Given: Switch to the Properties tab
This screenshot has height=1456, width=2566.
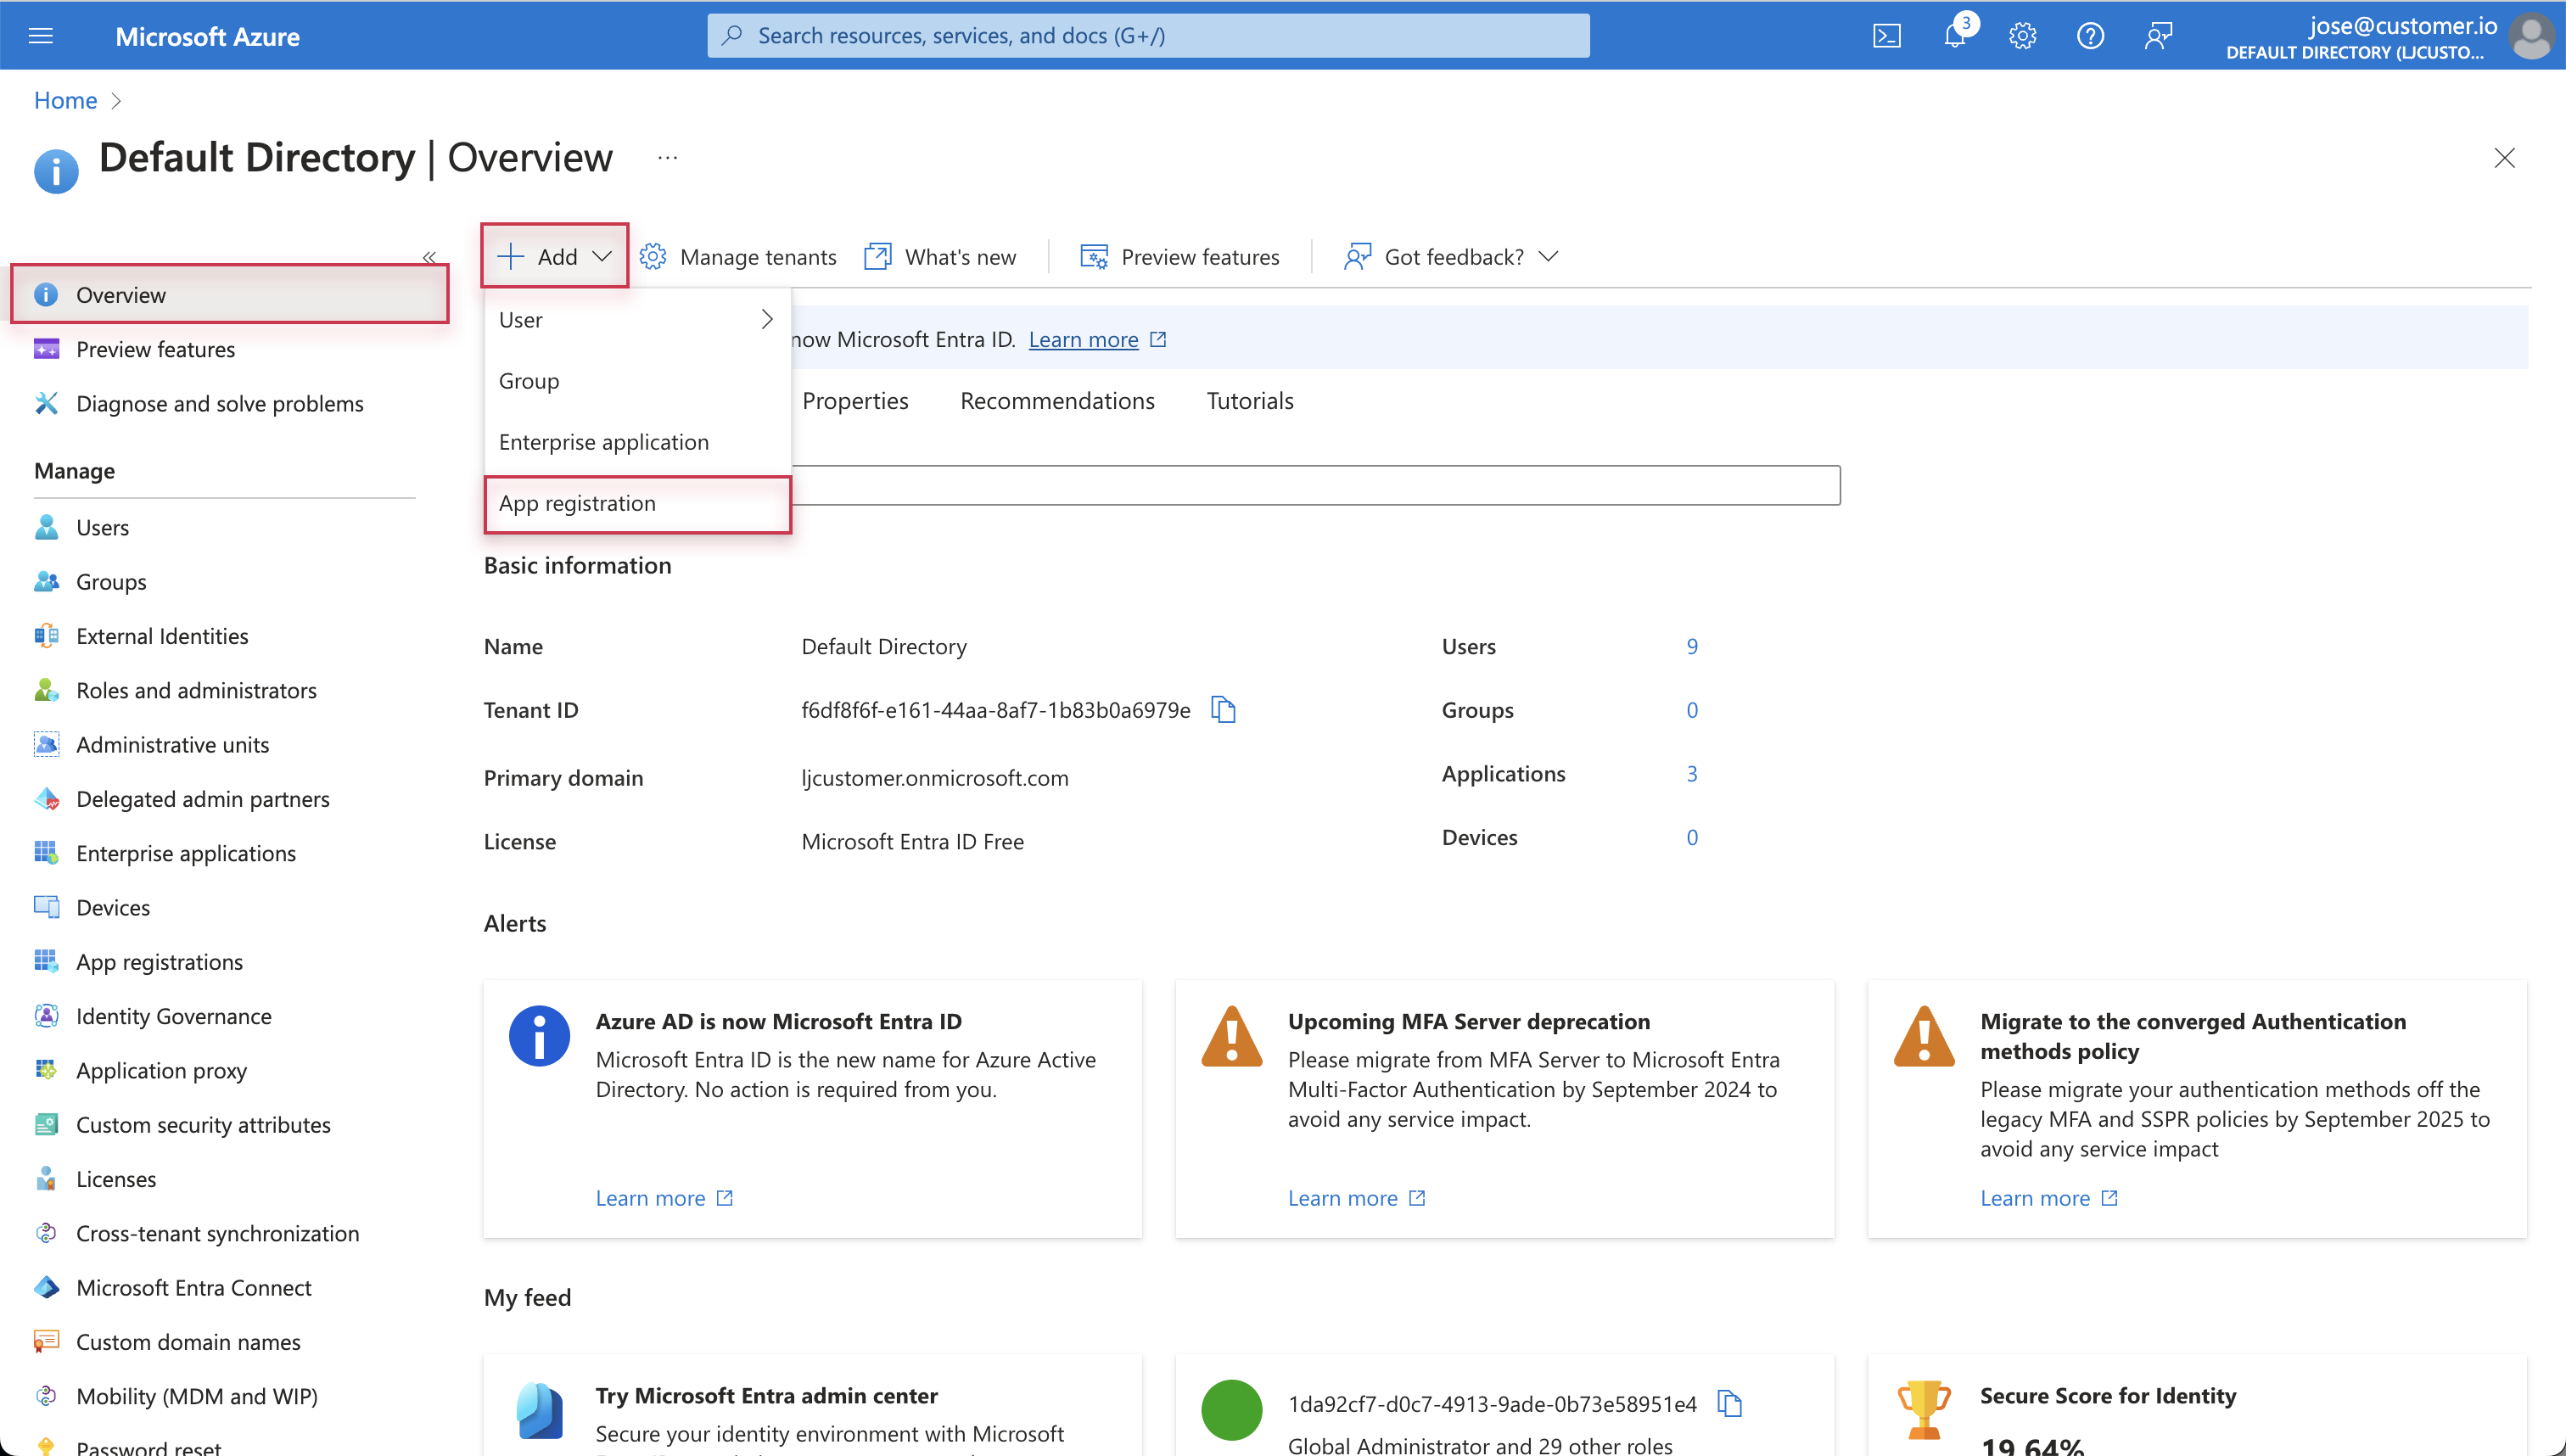Looking at the screenshot, I should coord(855,400).
